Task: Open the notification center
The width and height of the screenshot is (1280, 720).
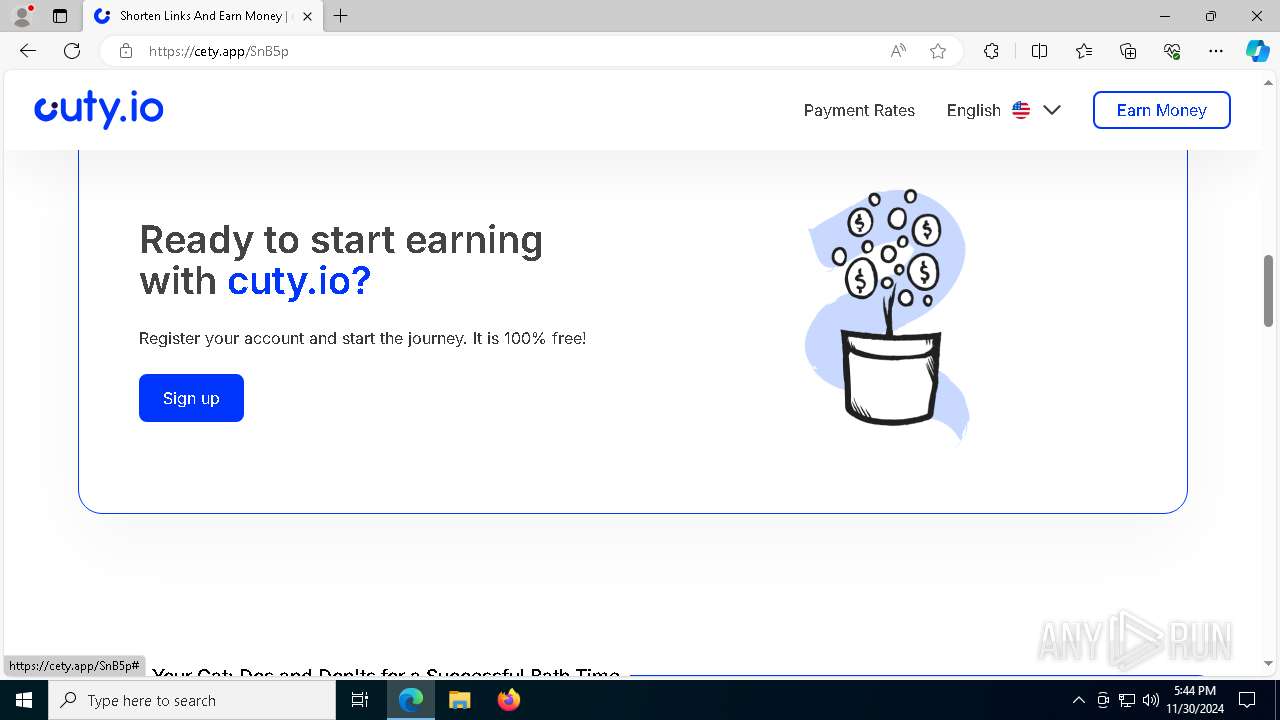Action: (1247, 700)
